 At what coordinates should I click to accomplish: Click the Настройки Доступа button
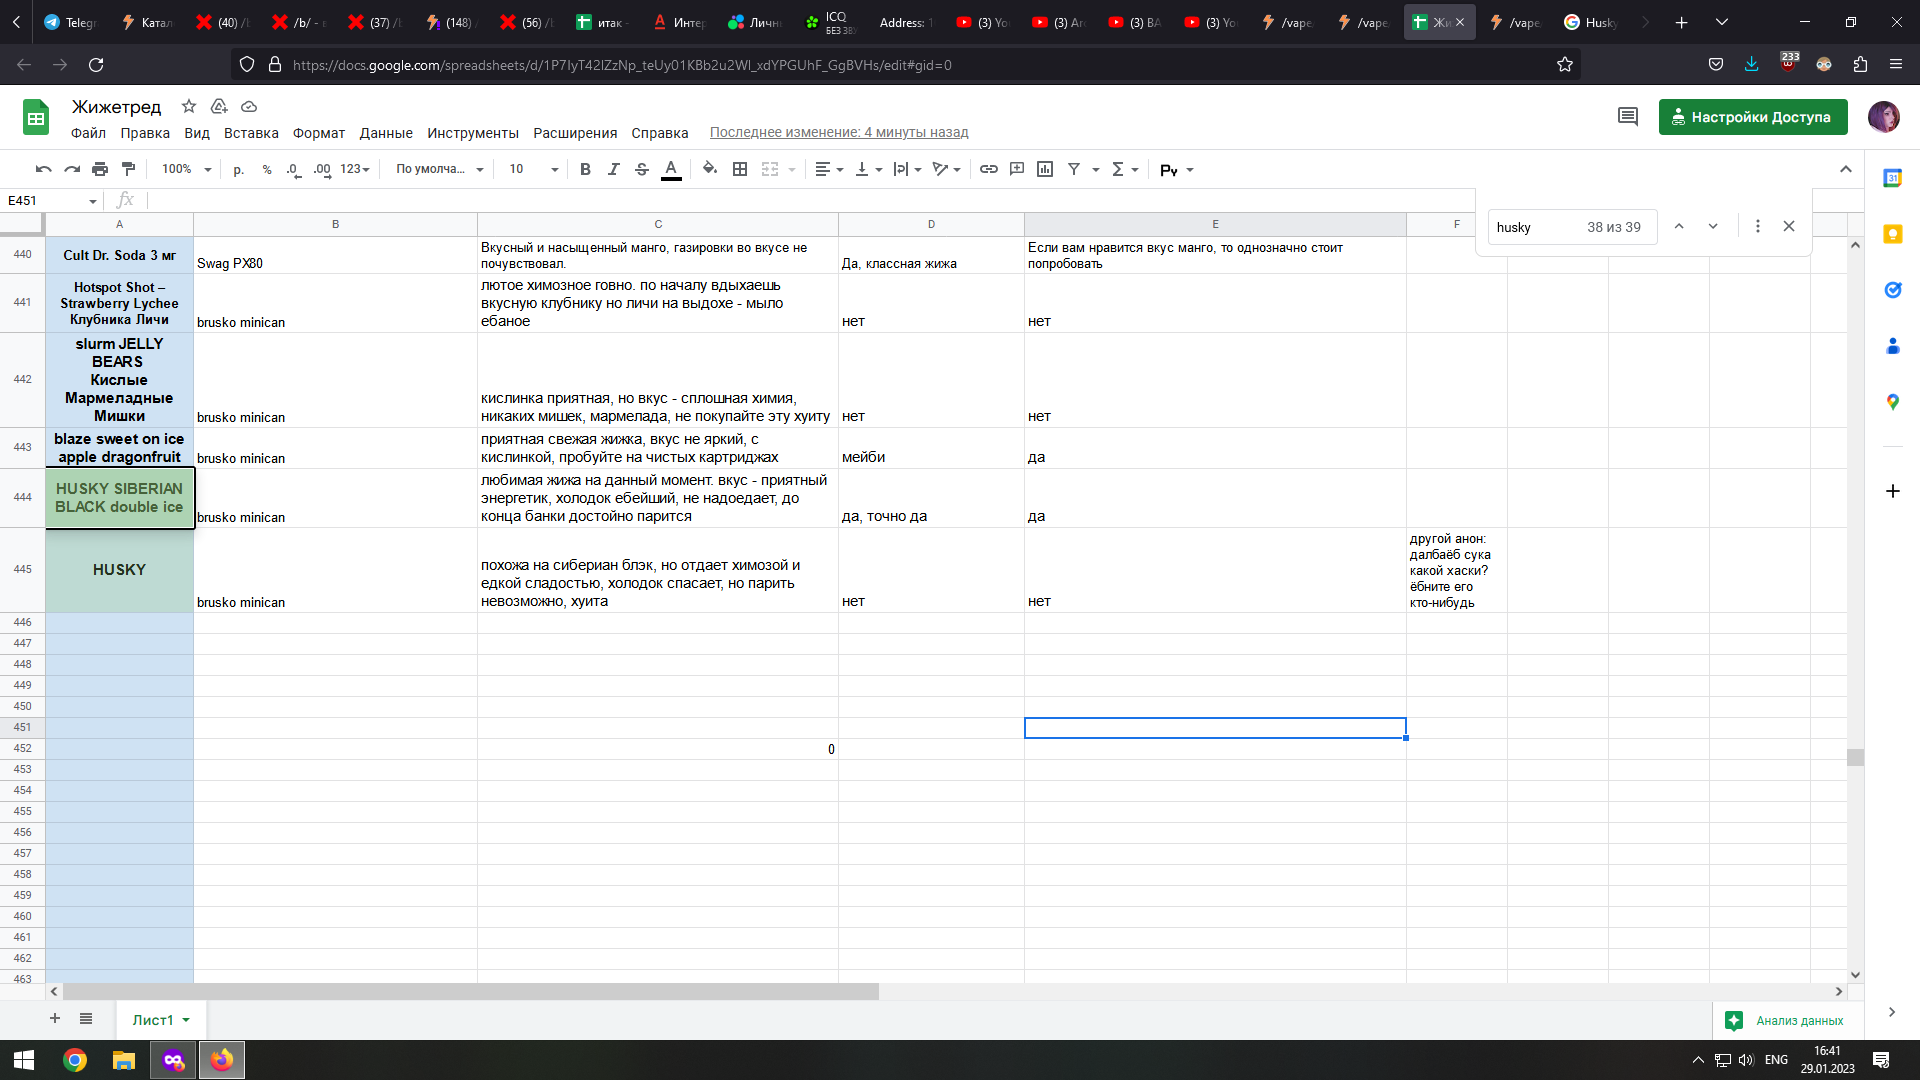[1752, 117]
